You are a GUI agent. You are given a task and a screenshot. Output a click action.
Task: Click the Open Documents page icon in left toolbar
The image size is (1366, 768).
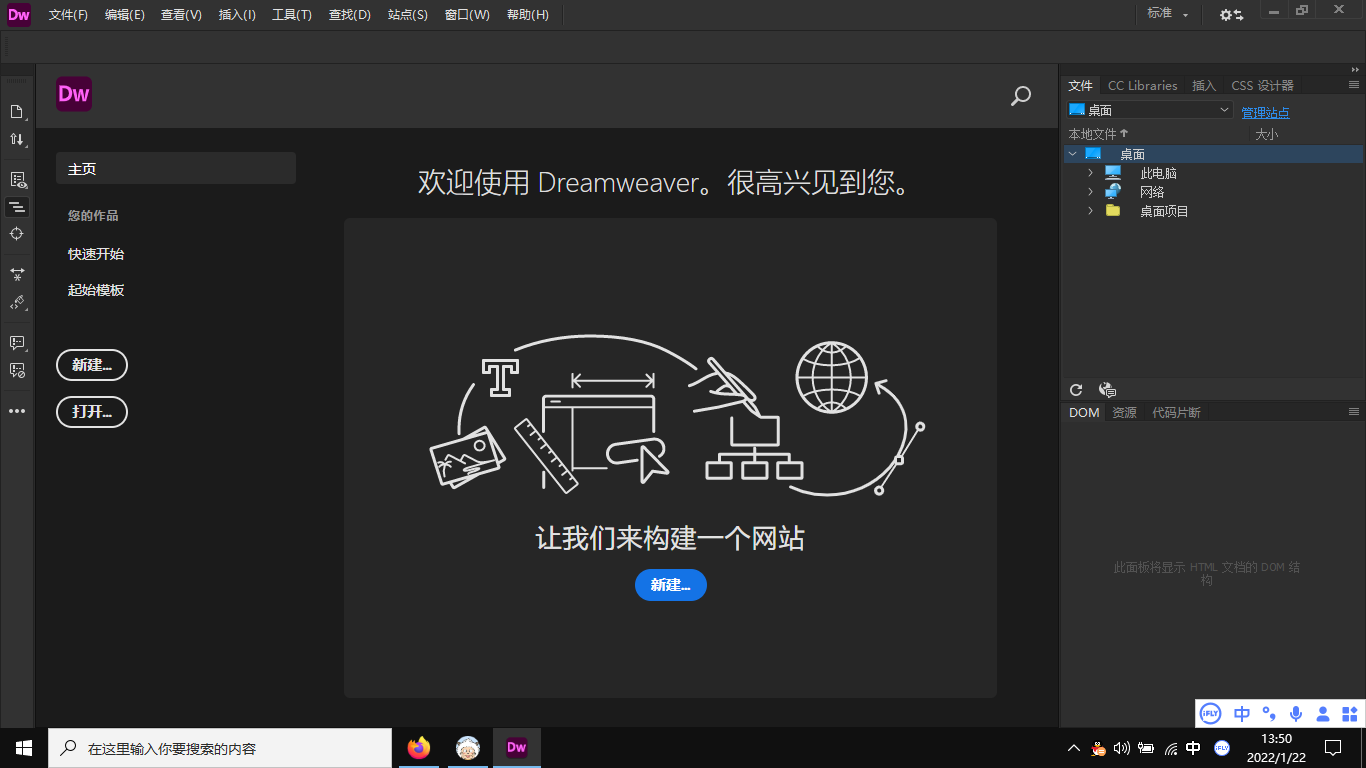16,111
